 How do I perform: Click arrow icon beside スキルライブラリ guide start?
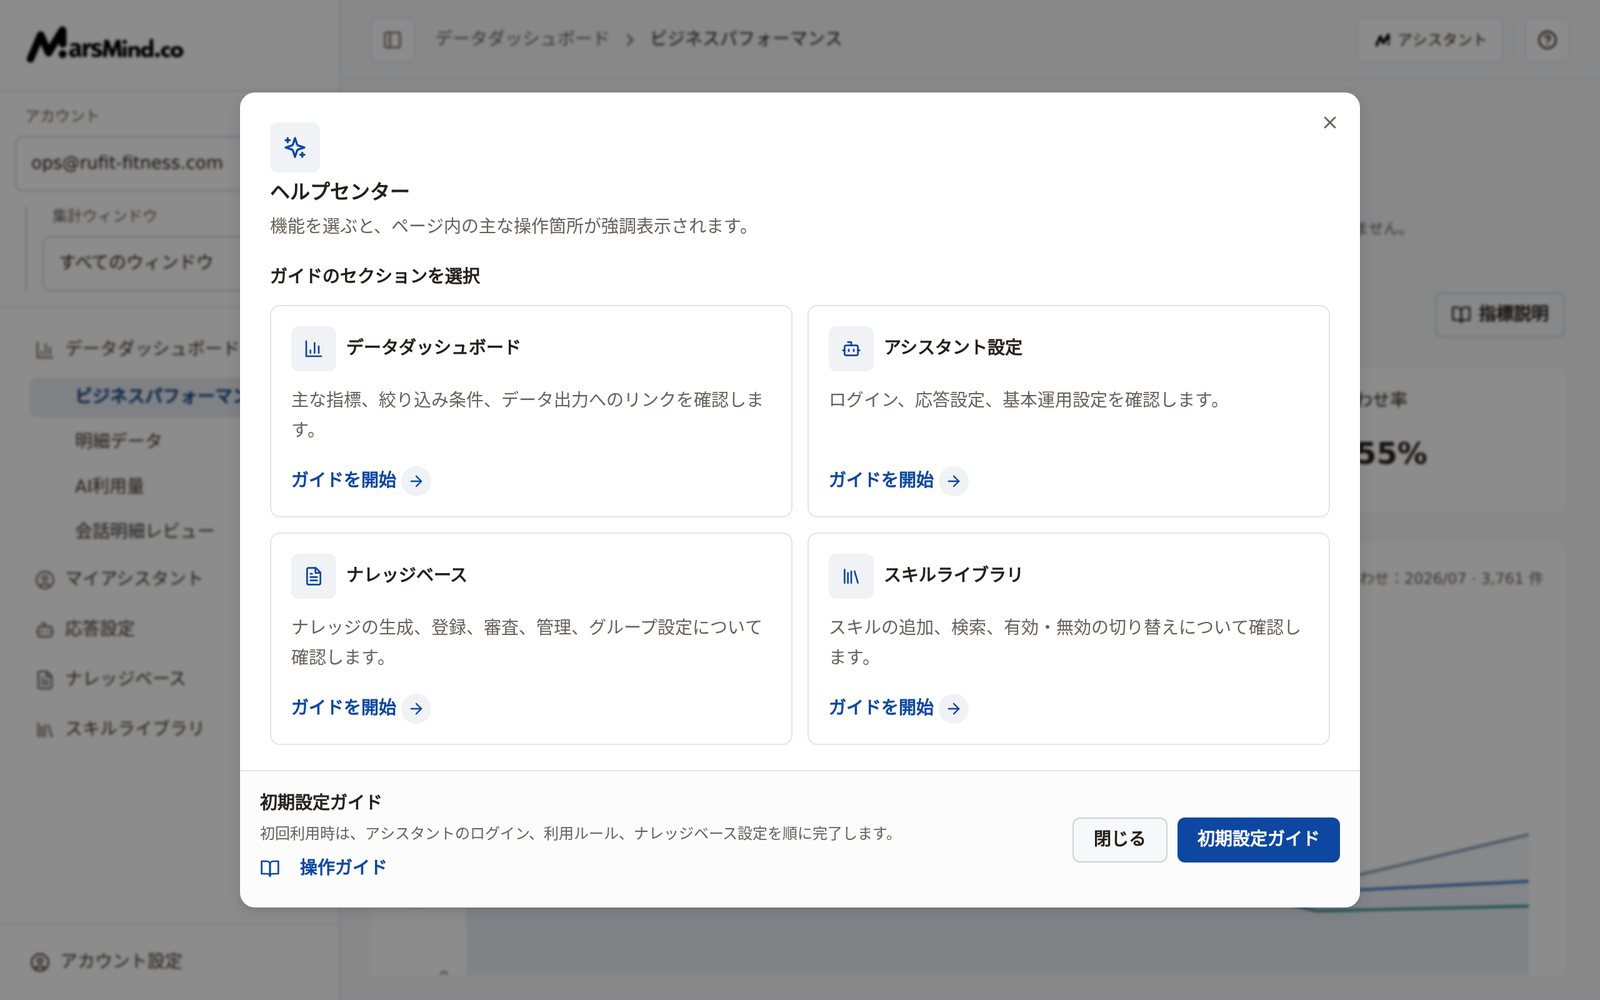(x=954, y=708)
